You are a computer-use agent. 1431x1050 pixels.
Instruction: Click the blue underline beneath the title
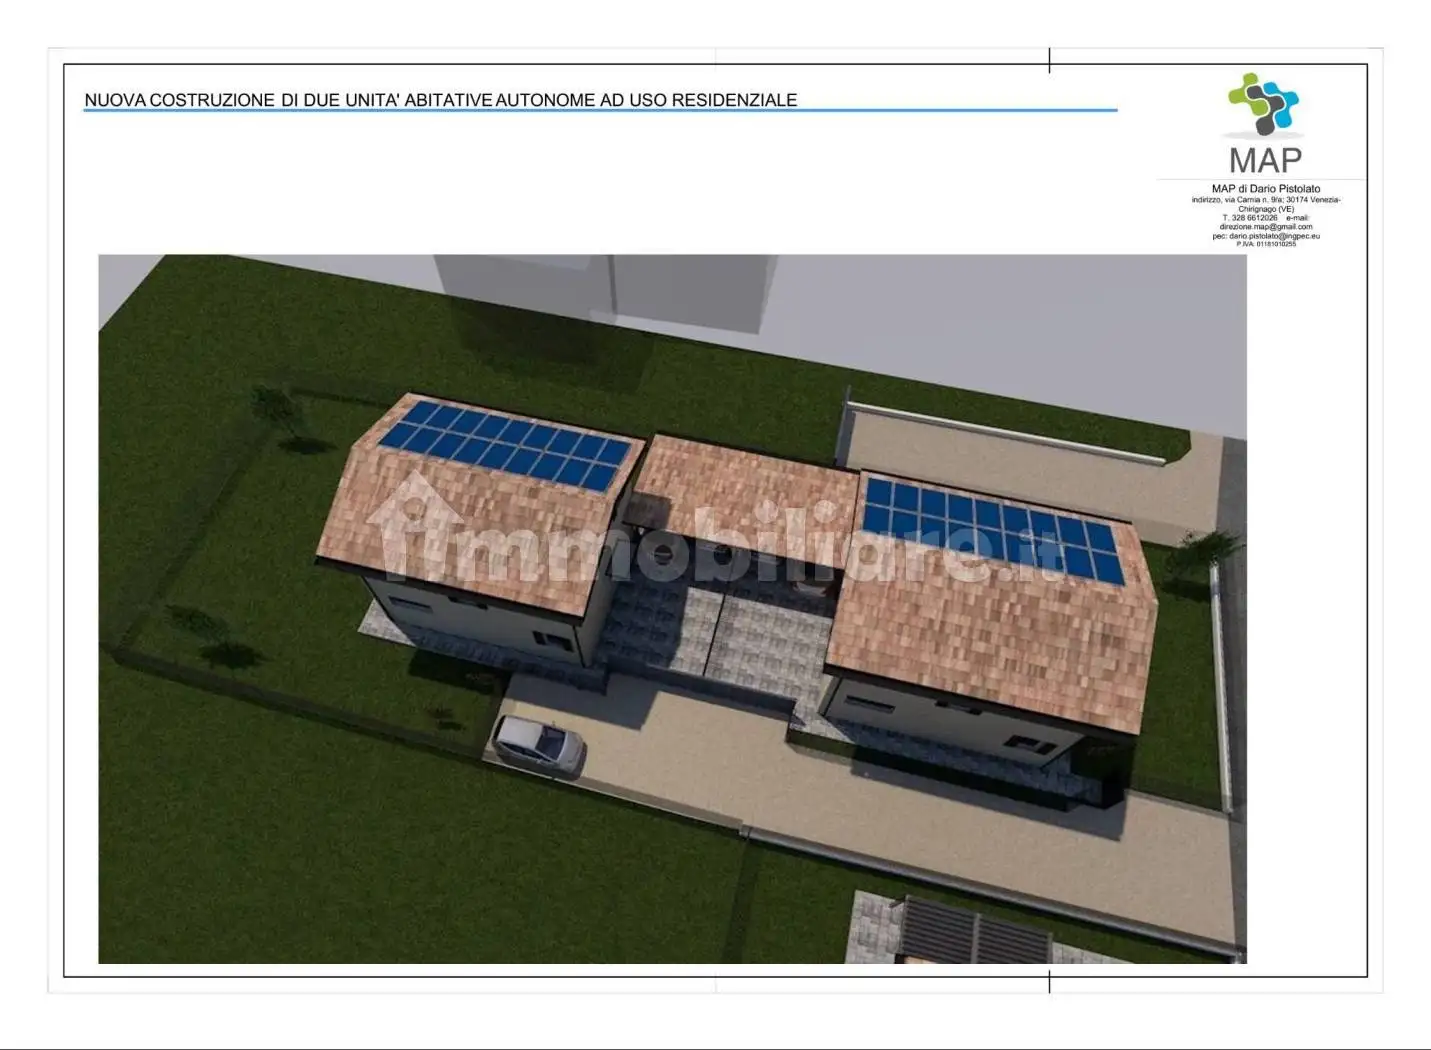click(600, 111)
